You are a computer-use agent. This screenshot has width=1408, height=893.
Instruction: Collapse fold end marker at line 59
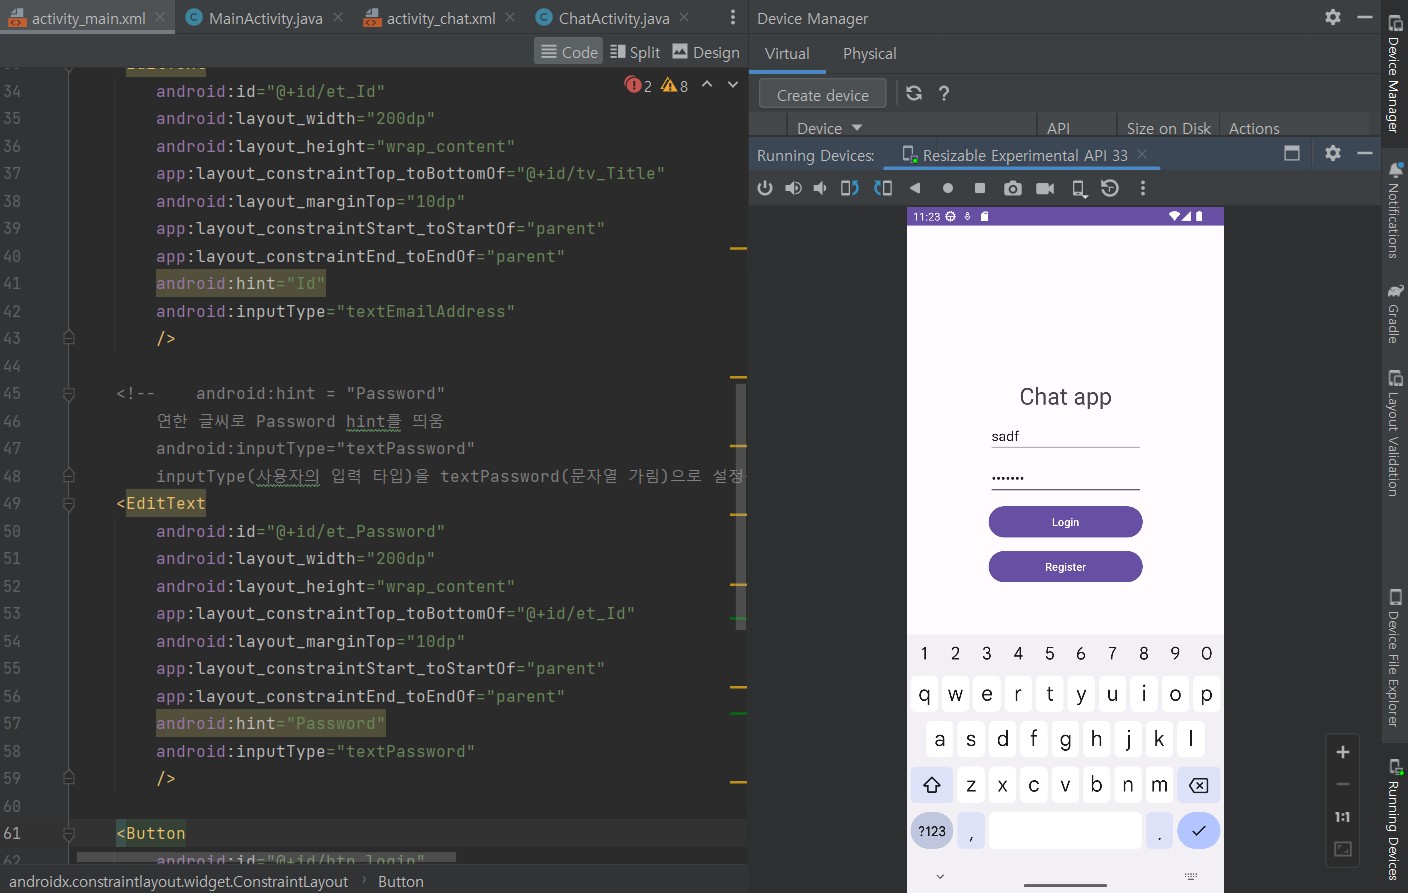click(69, 778)
